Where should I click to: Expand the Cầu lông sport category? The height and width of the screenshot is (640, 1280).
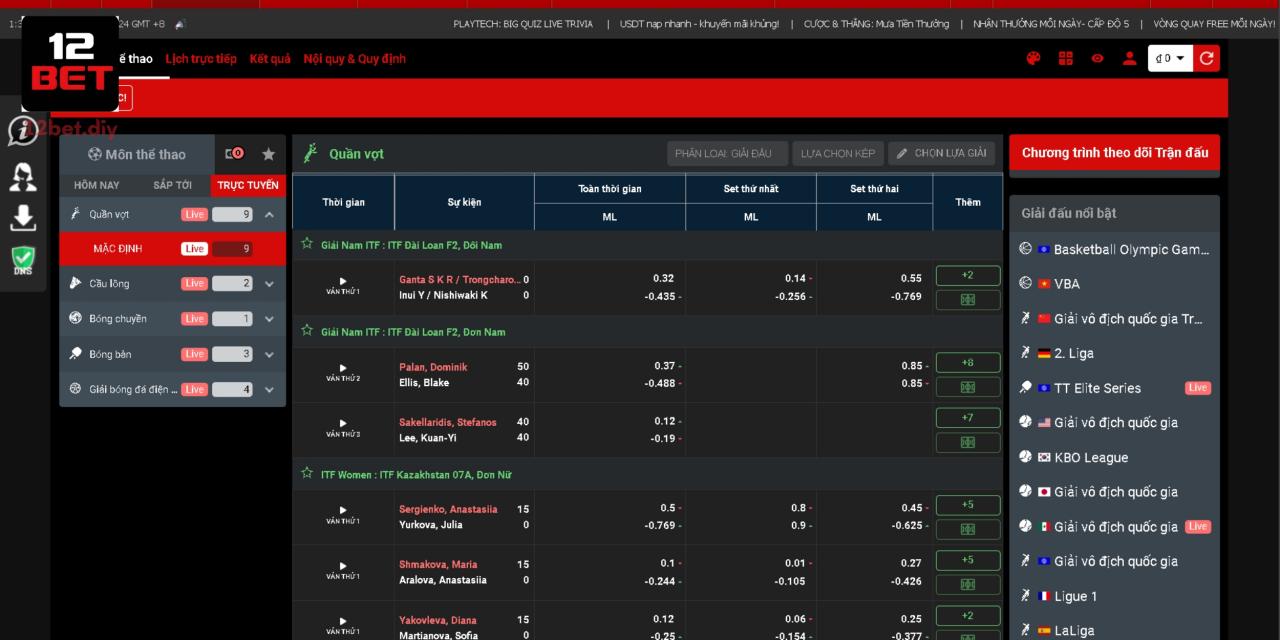point(269,284)
